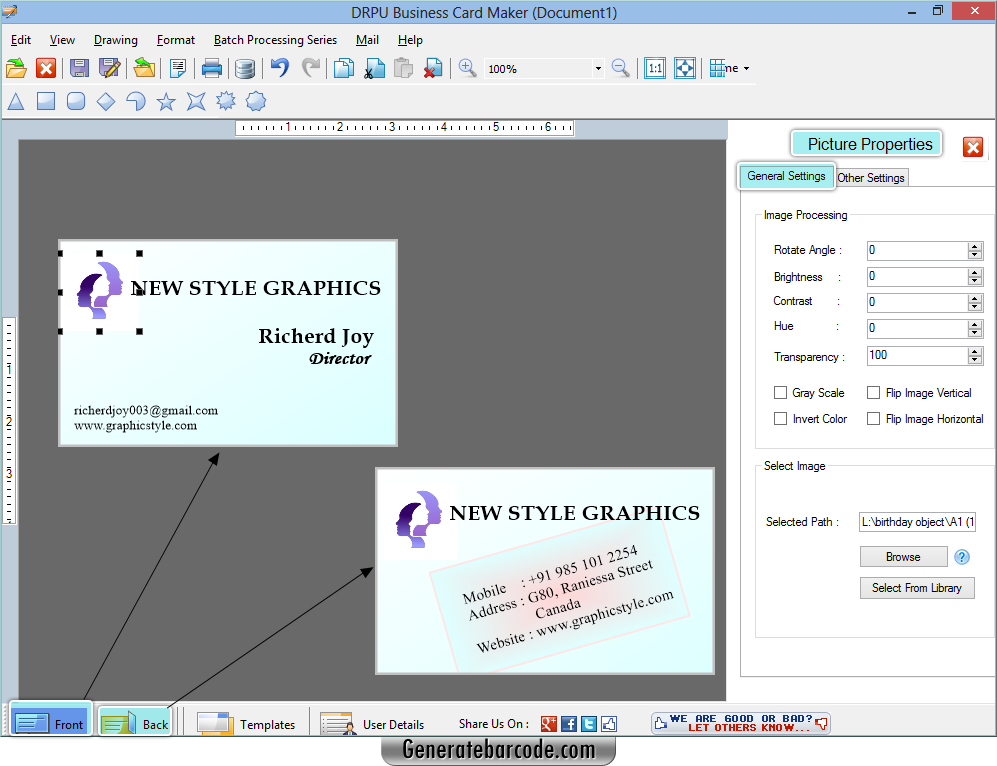Select the rectangle shape tool
Image resolution: width=997 pixels, height=766 pixels.
pyautogui.click(x=46, y=101)
